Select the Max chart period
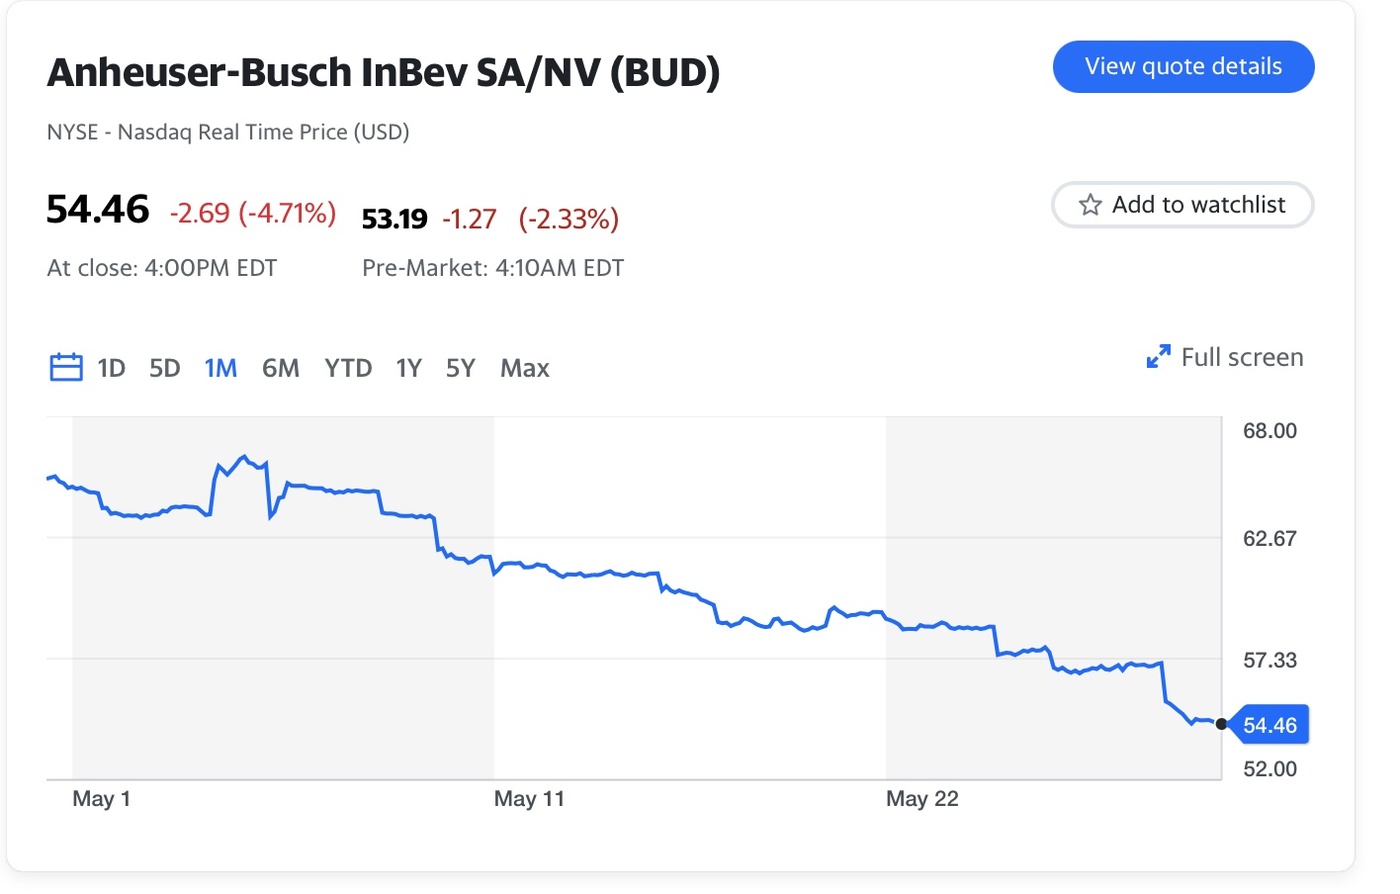The height and width of the screenshot is (894, 1400). coord(524,368)
